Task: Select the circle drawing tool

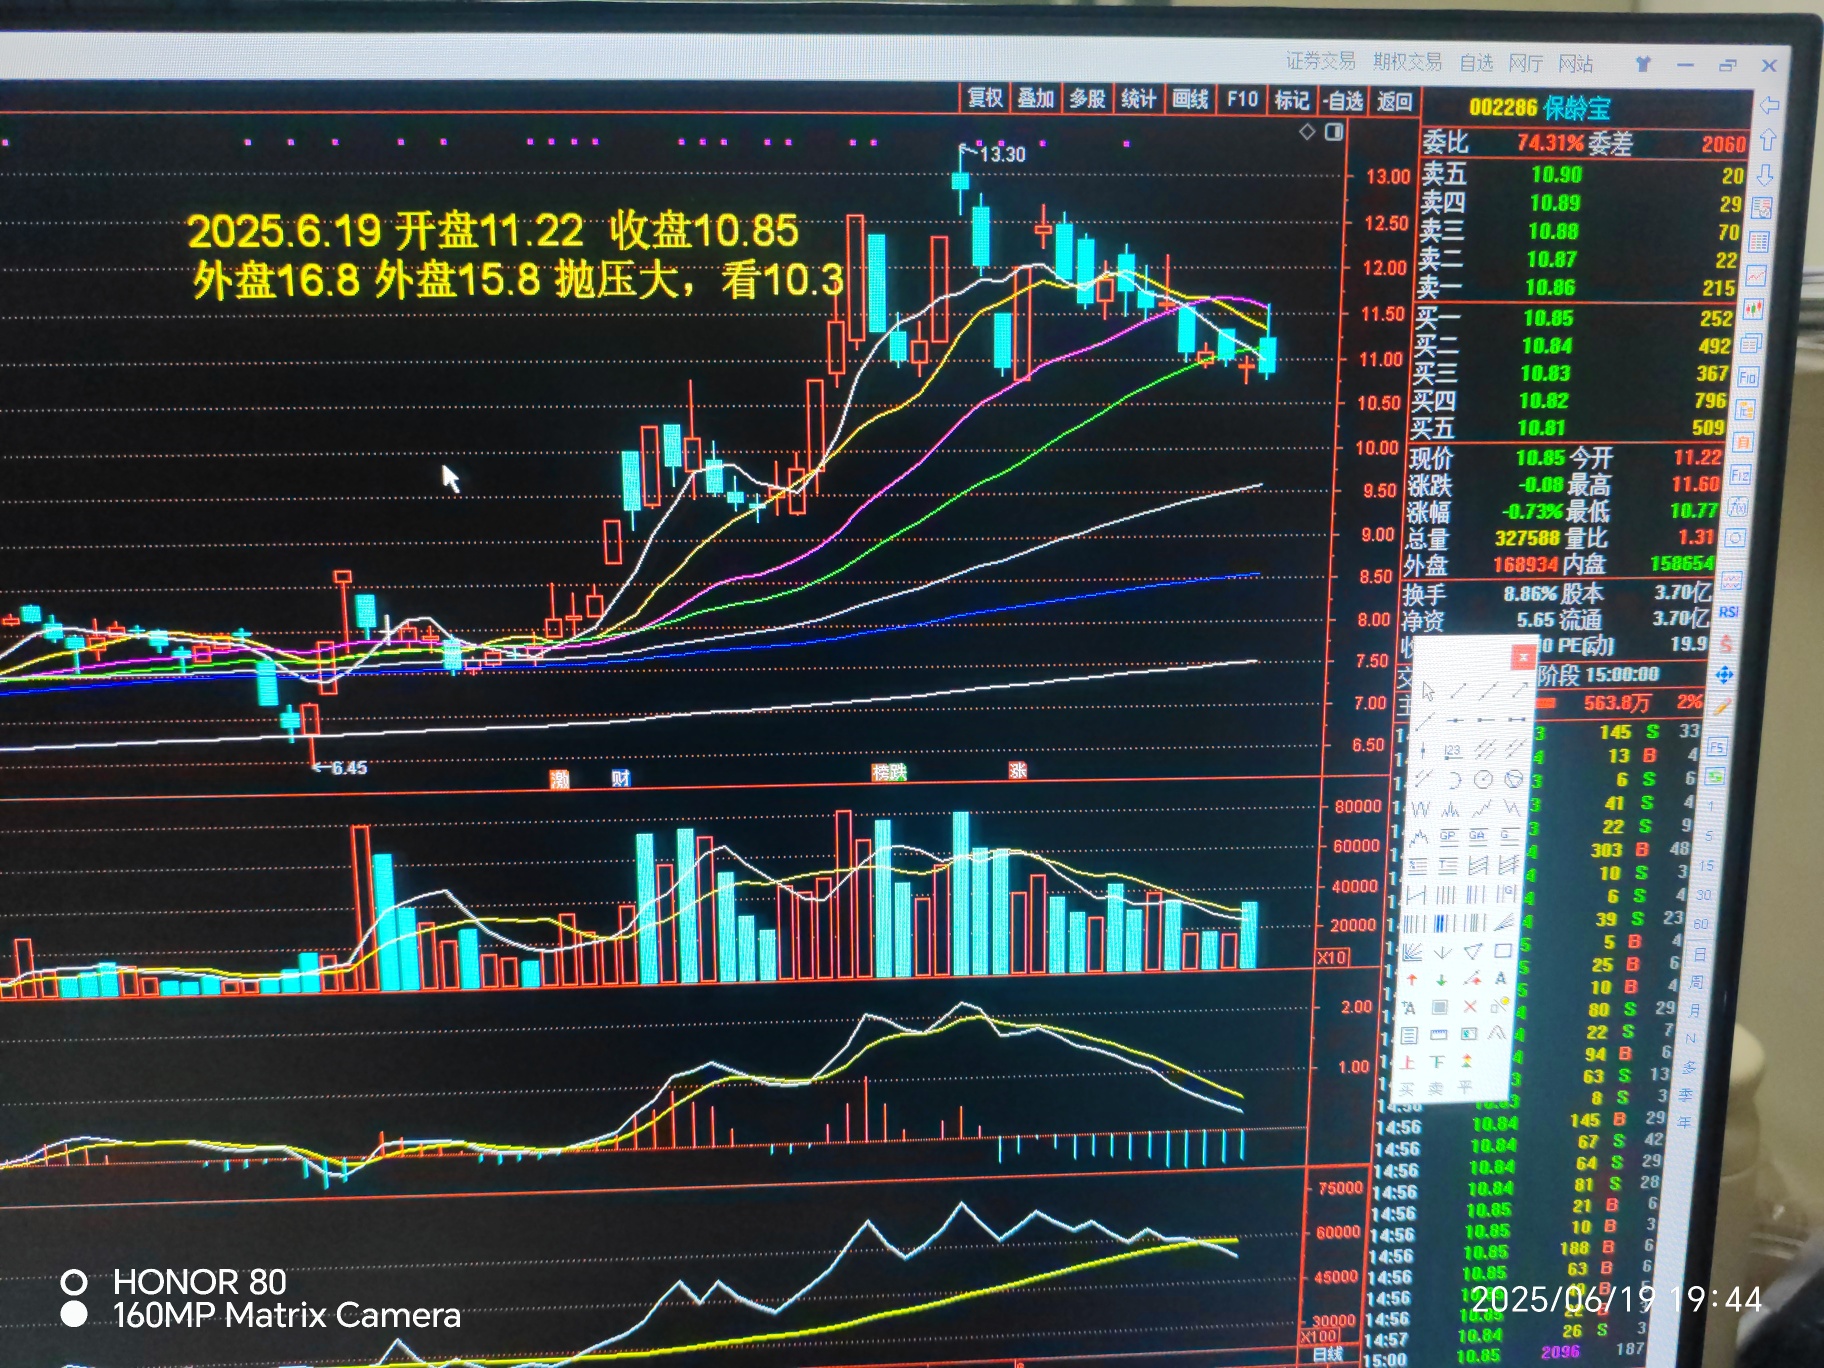Action: [1484, 779]
